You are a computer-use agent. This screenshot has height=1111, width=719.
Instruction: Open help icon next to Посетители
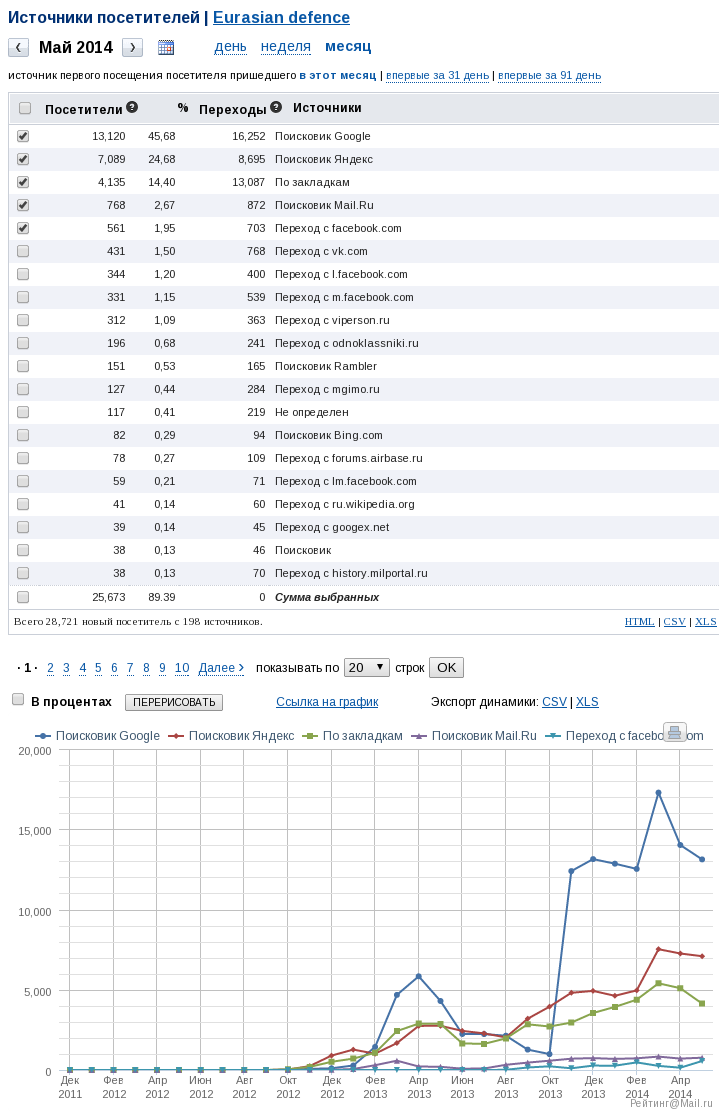point(132,107)
